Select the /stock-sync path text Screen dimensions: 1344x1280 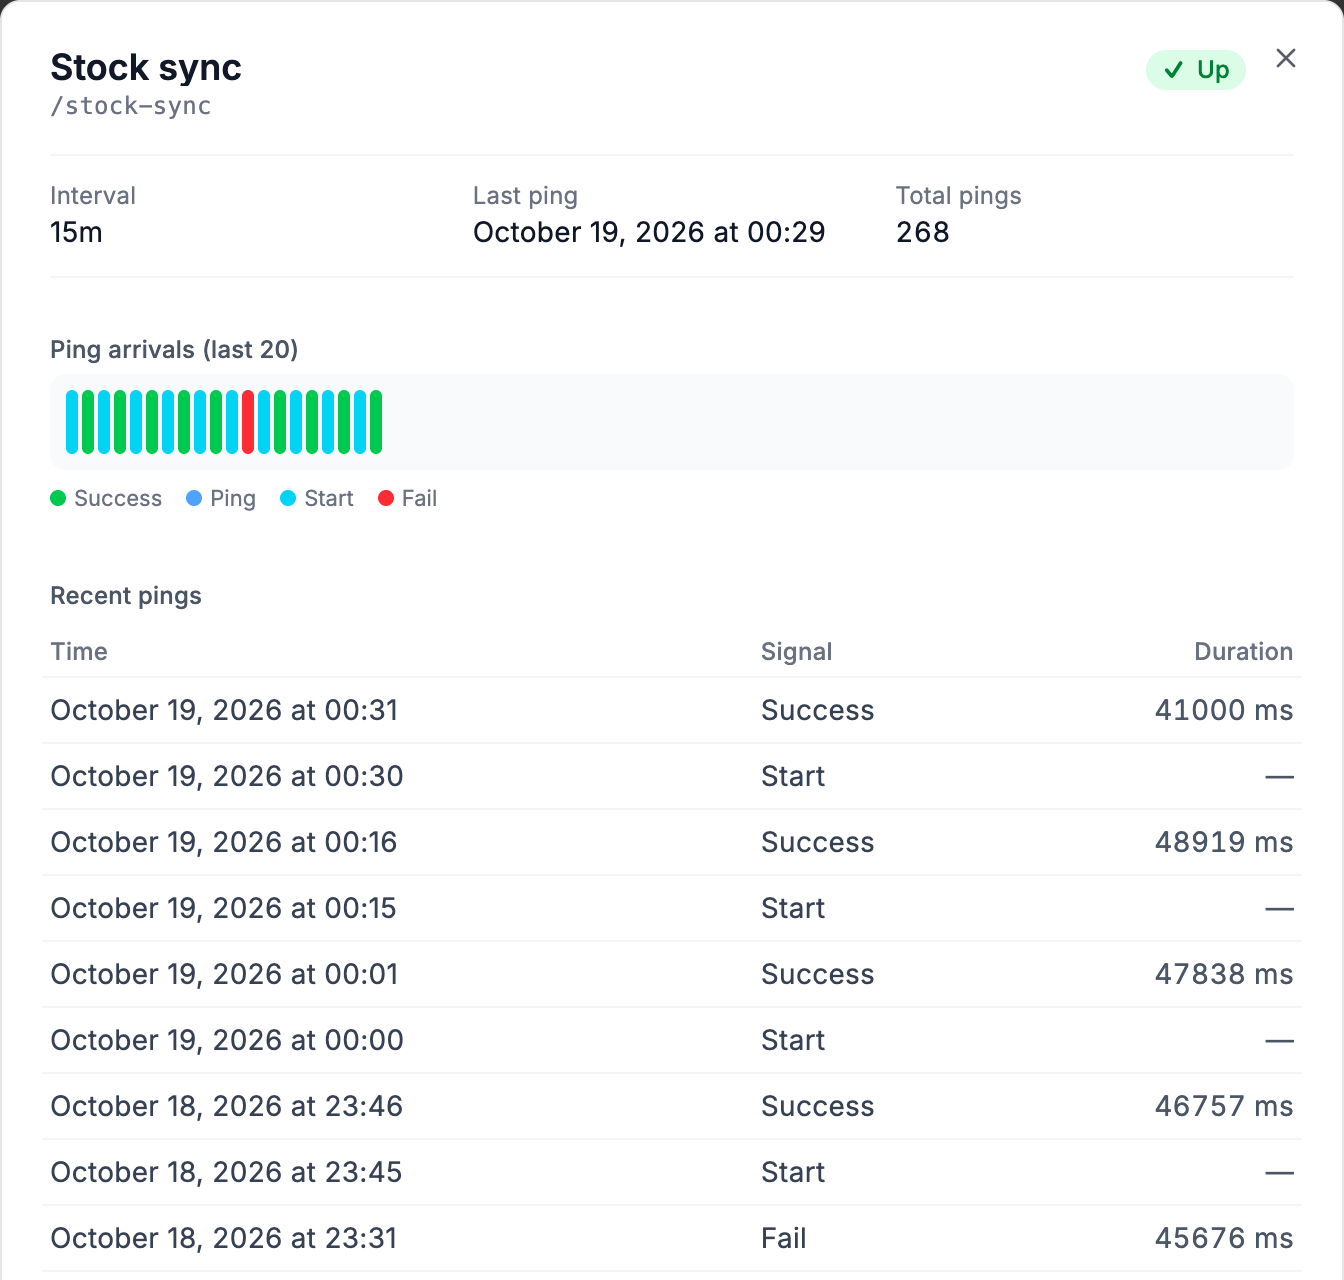pyautogui.click(x=131, y=106)
